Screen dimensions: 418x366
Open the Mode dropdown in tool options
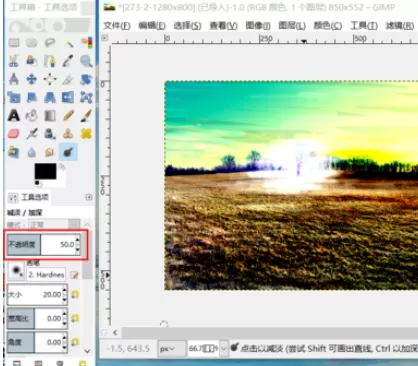click(54, 225)
